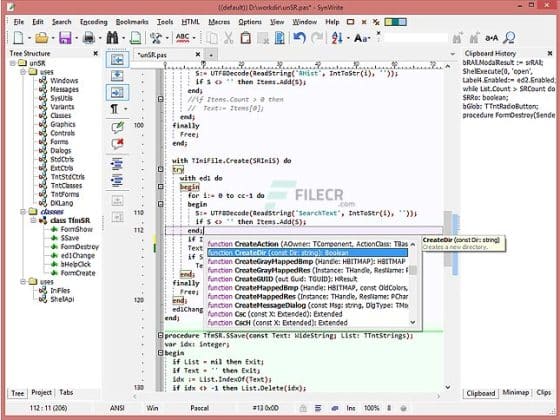Create a new file with toolbar icon
The width and height of the screenshot is (560, 420).
(18, 38)
